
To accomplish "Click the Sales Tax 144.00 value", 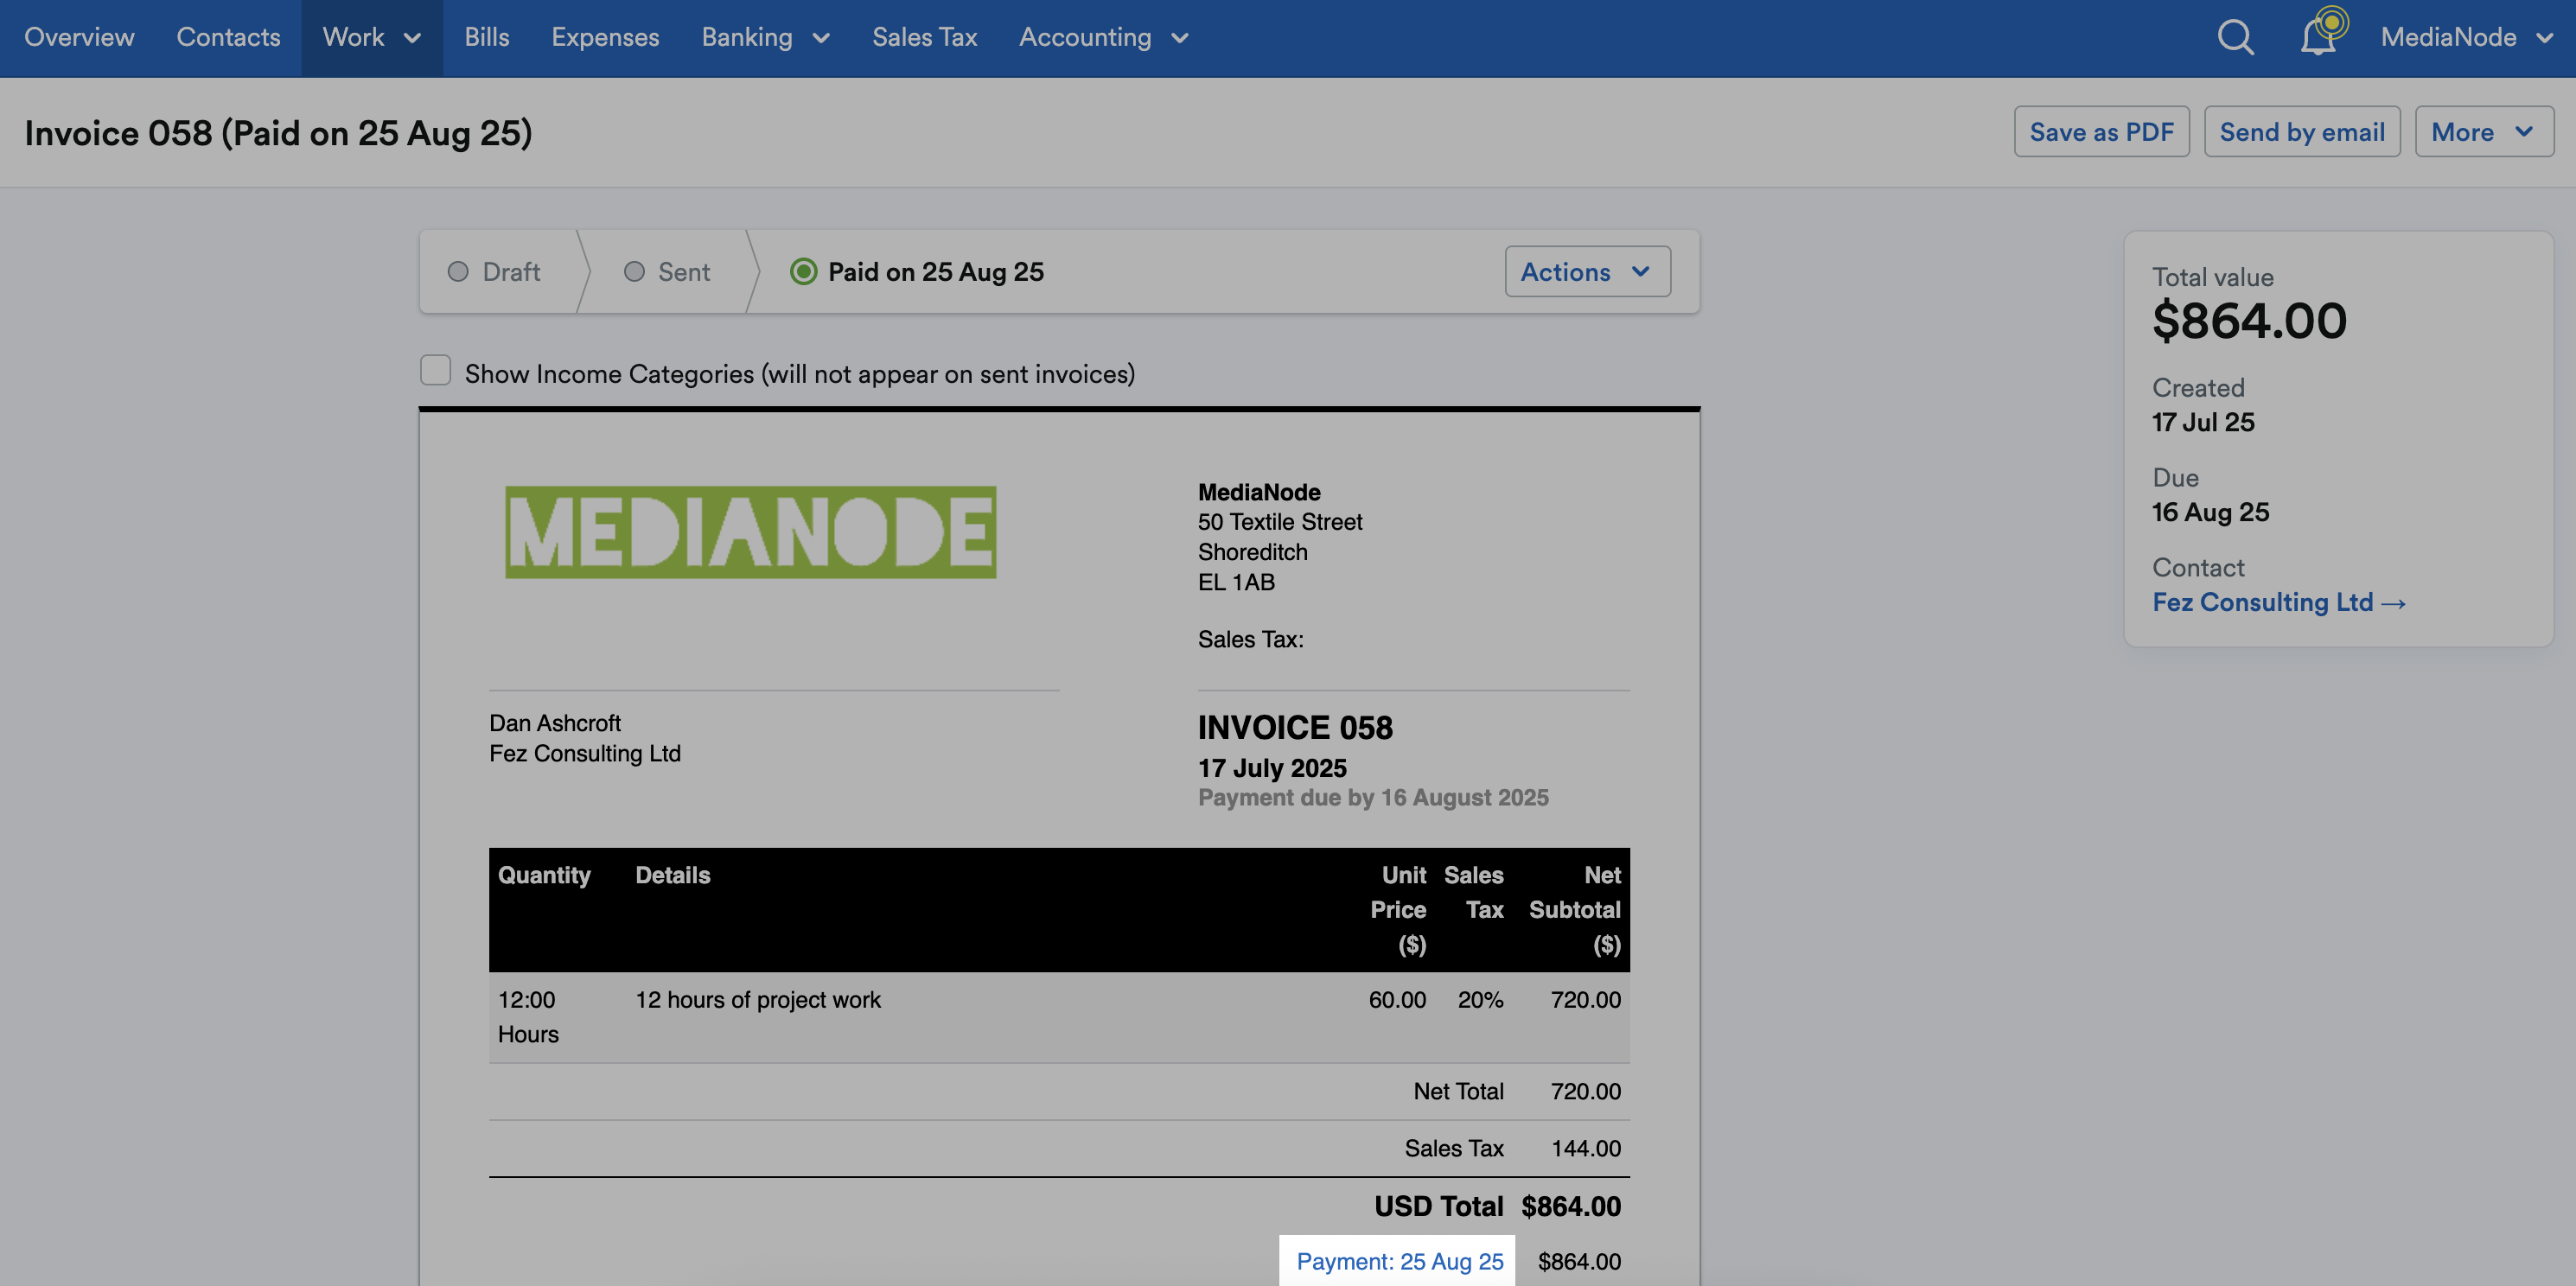I will pyautogui.click(x=1586, y=1149).
